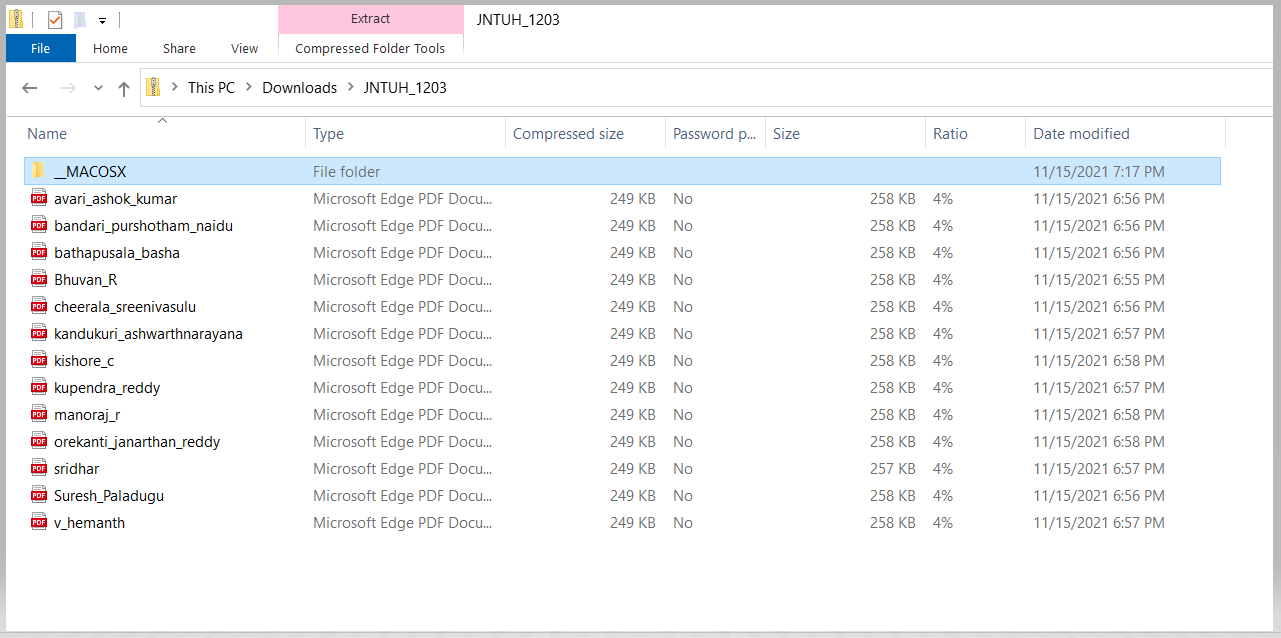Sort files by Date modified column
The image size is (1281, 638).
[1081, 134]
